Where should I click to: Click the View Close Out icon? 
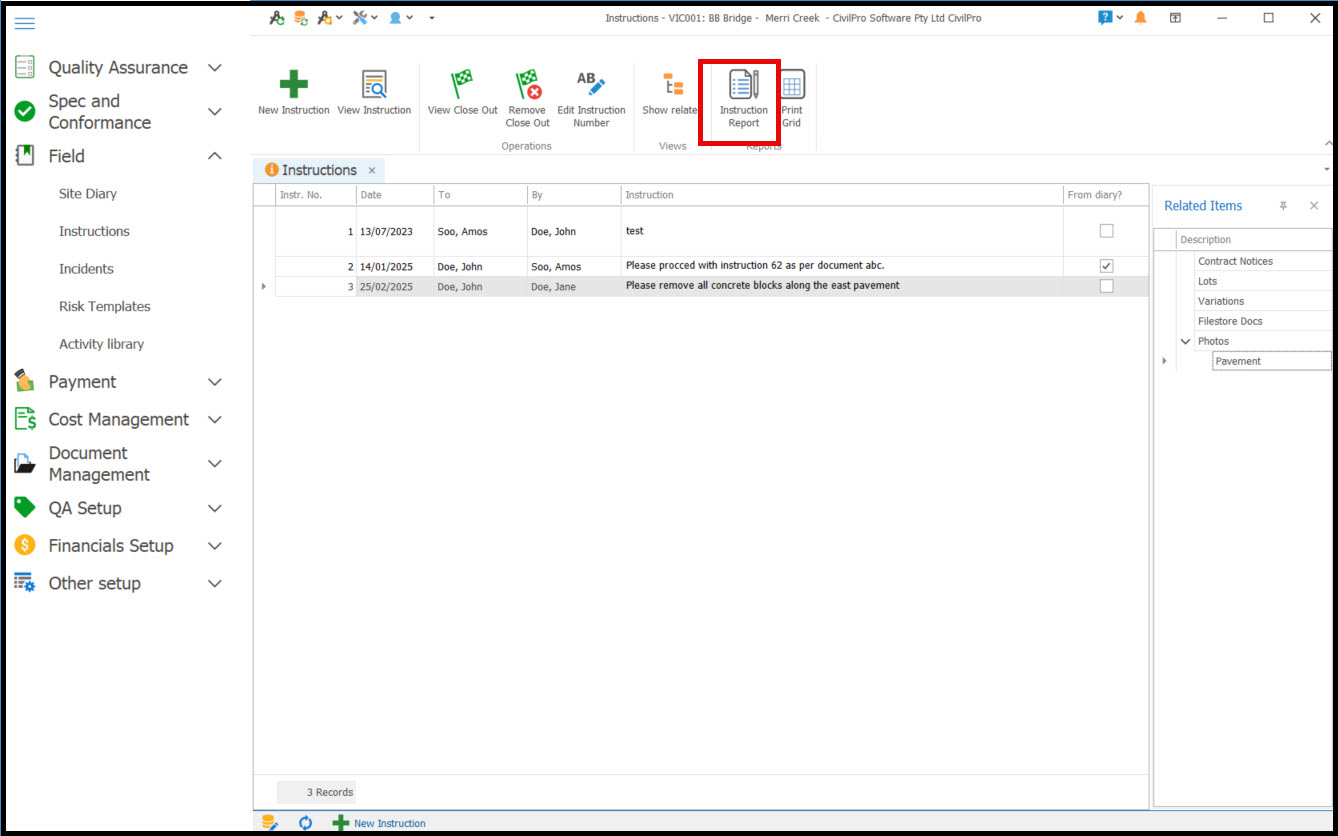pyautogui.click(x=462, y=87)
